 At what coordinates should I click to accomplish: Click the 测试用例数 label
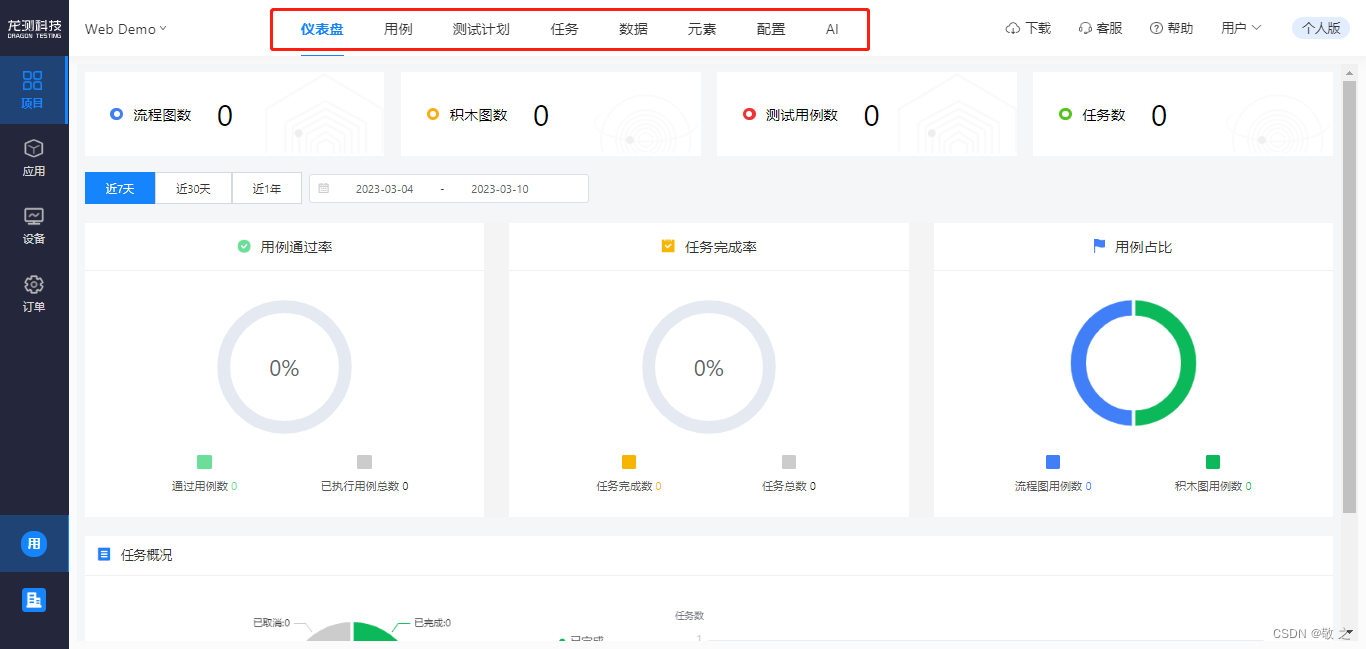point(801,115)
